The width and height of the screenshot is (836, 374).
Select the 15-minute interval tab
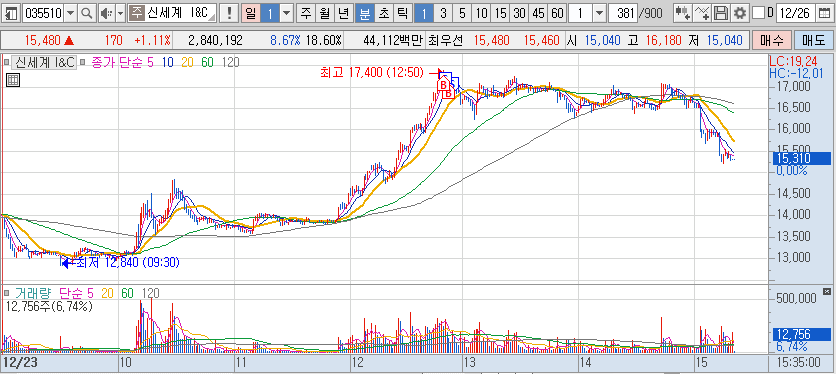(501, 13)
